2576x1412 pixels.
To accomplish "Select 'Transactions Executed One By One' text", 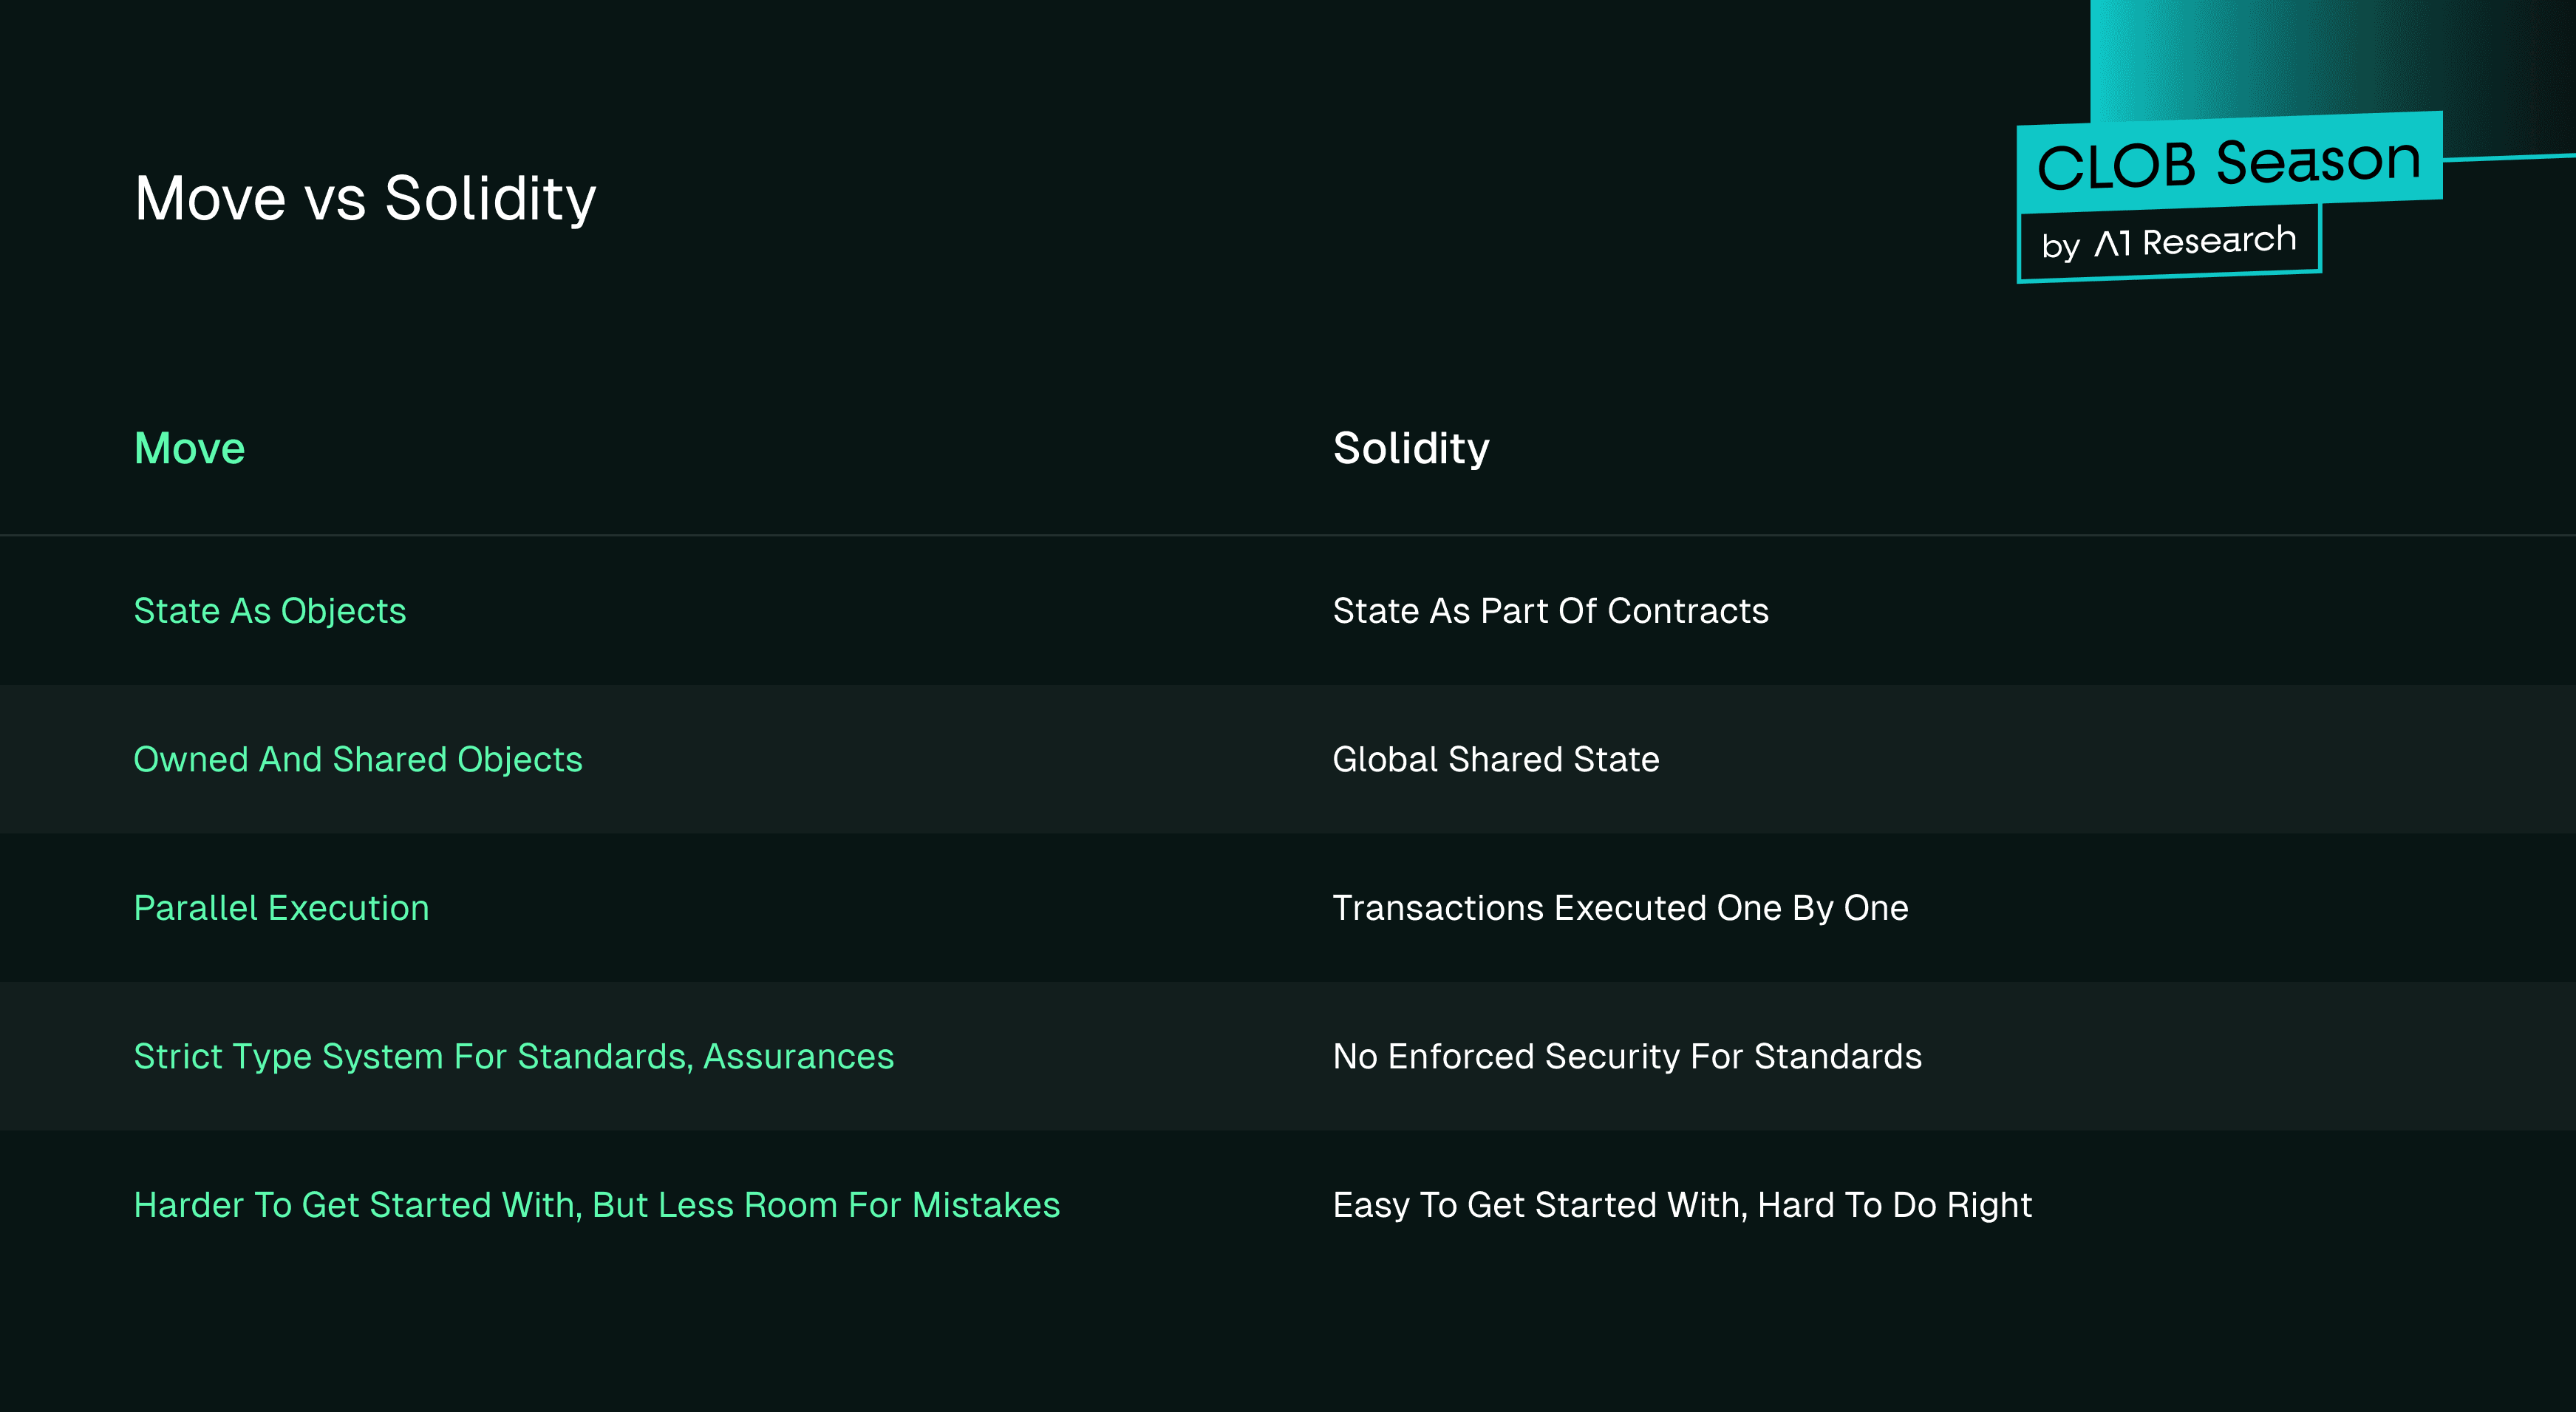I will (1620, 908).
